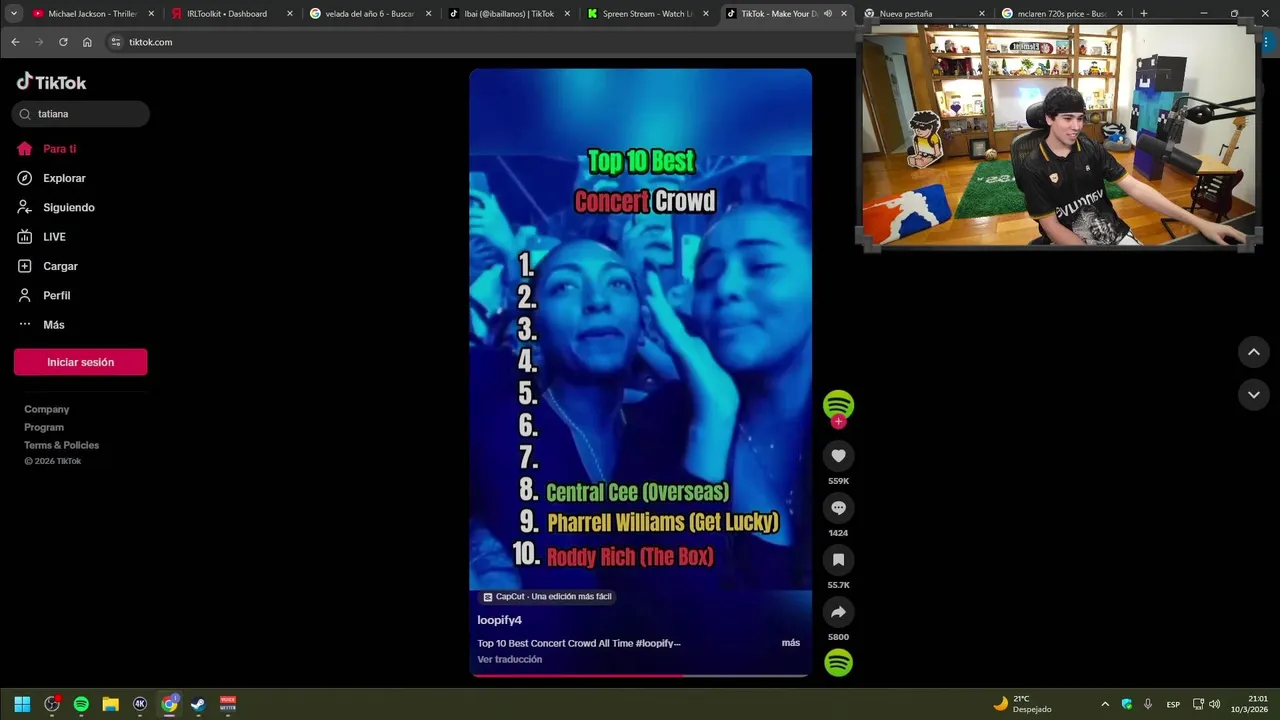Close the Michael Jackson Thriller tab

tap(151, 14)
